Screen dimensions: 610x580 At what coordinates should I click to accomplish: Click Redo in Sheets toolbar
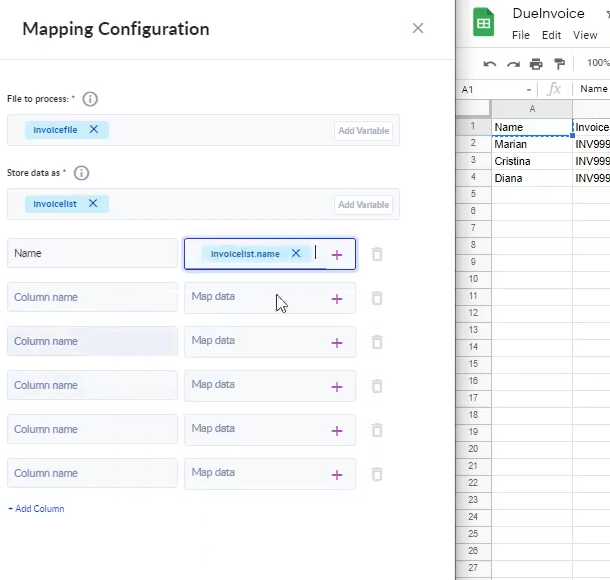pyautogui.click(x=513, y=64)
